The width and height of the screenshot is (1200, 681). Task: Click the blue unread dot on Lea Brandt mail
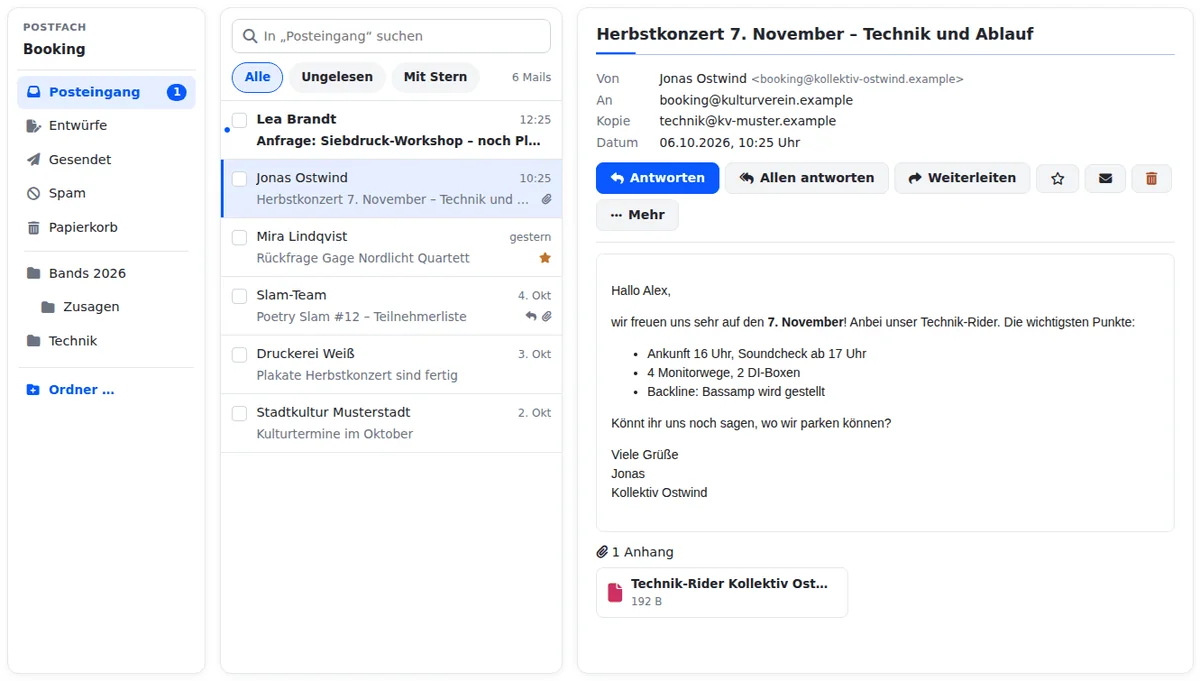[x=227, y=130]
